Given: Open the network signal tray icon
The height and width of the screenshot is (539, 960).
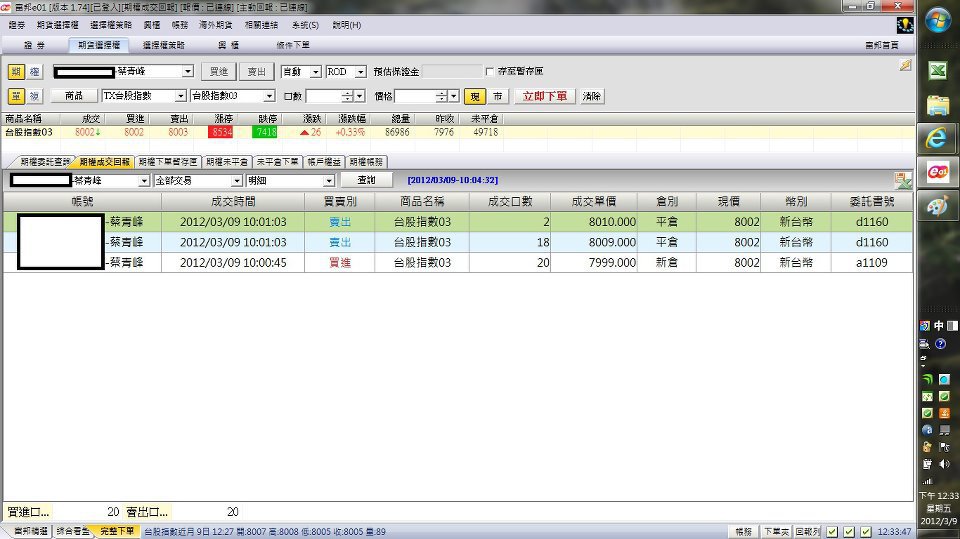Looking at the screenshot, I should (x=928, y=481).
